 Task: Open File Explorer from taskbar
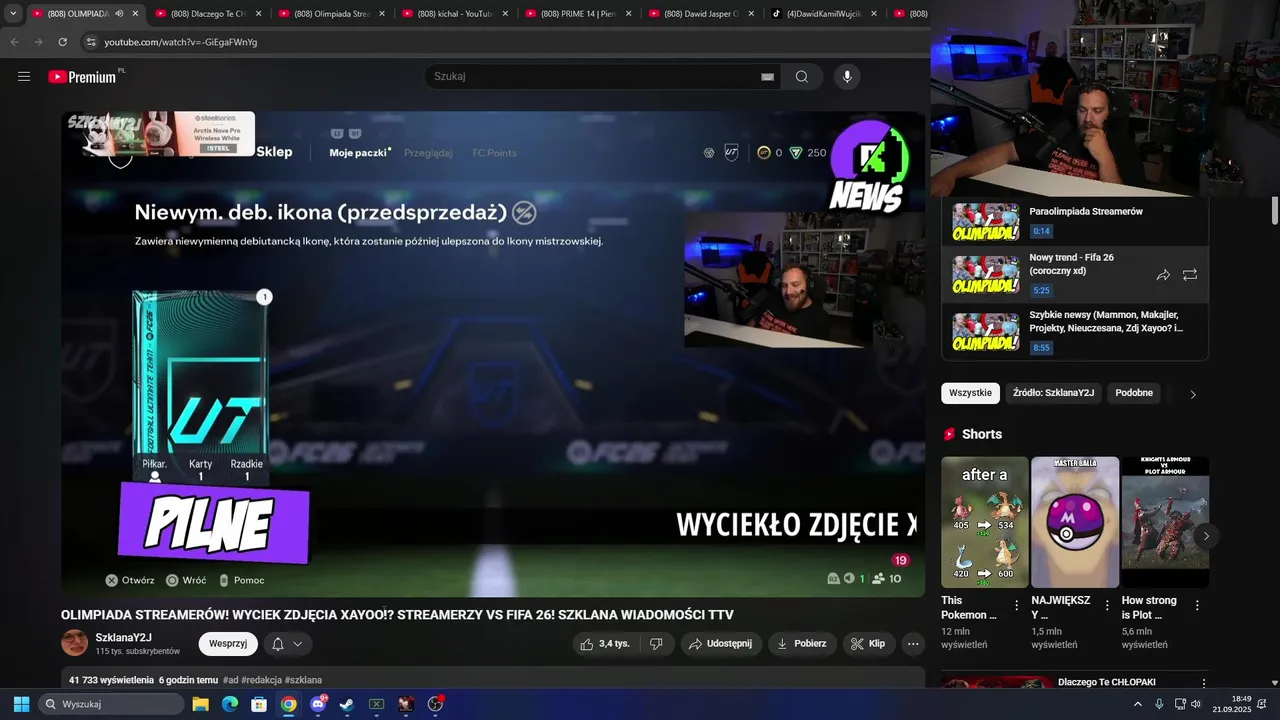[200, 704]
